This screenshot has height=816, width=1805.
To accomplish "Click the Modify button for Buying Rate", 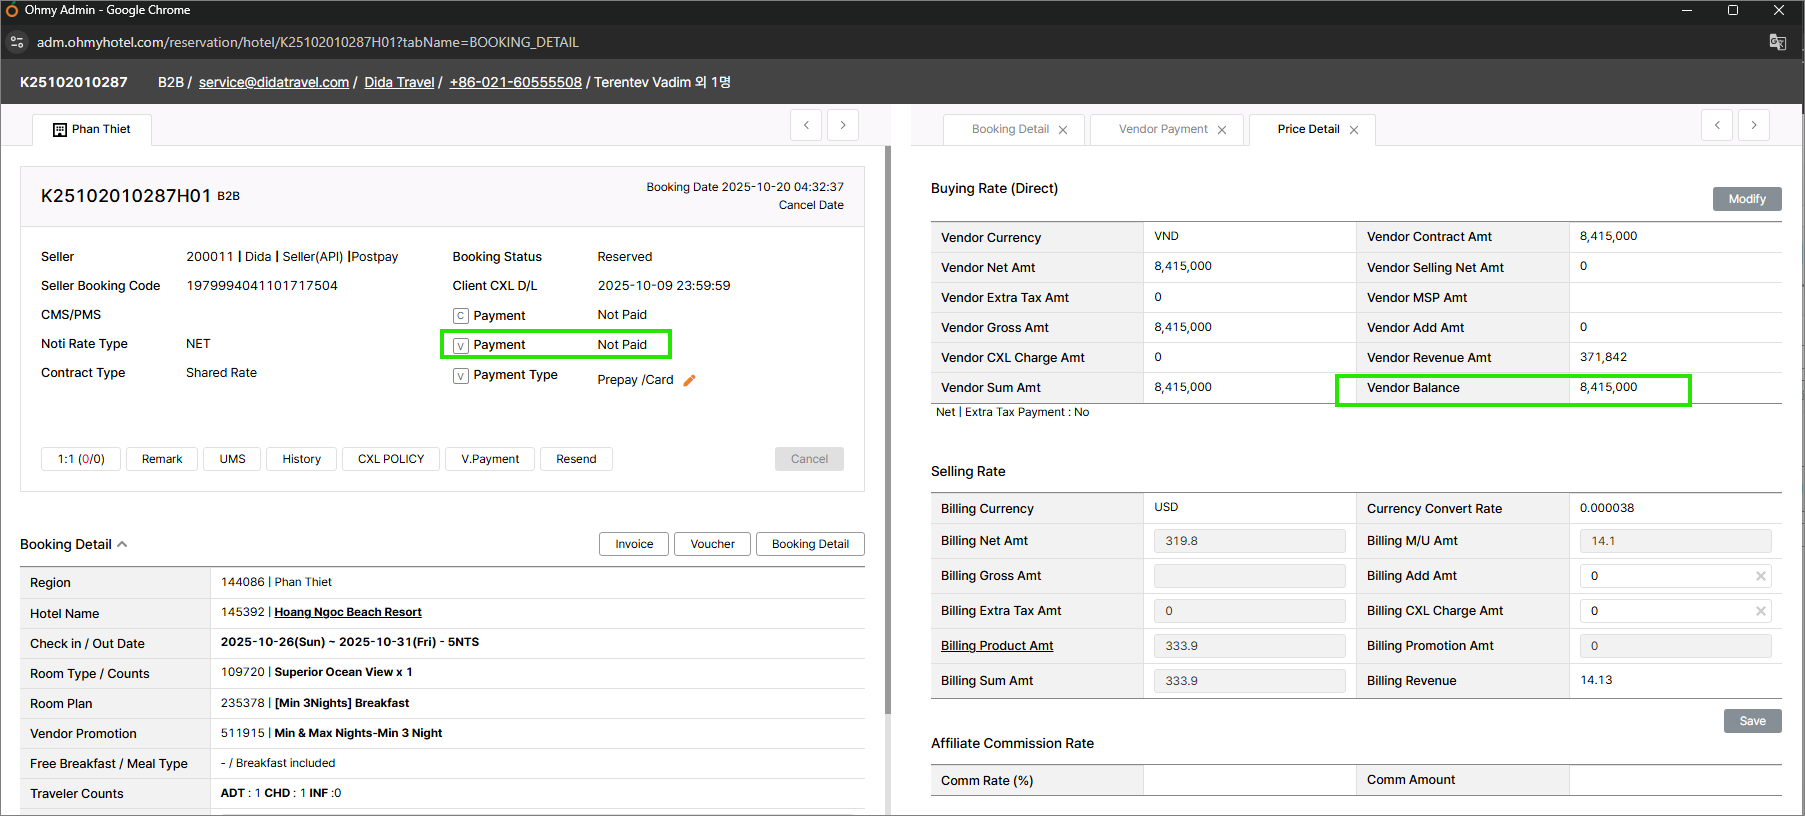I will tap(1746, 199).
